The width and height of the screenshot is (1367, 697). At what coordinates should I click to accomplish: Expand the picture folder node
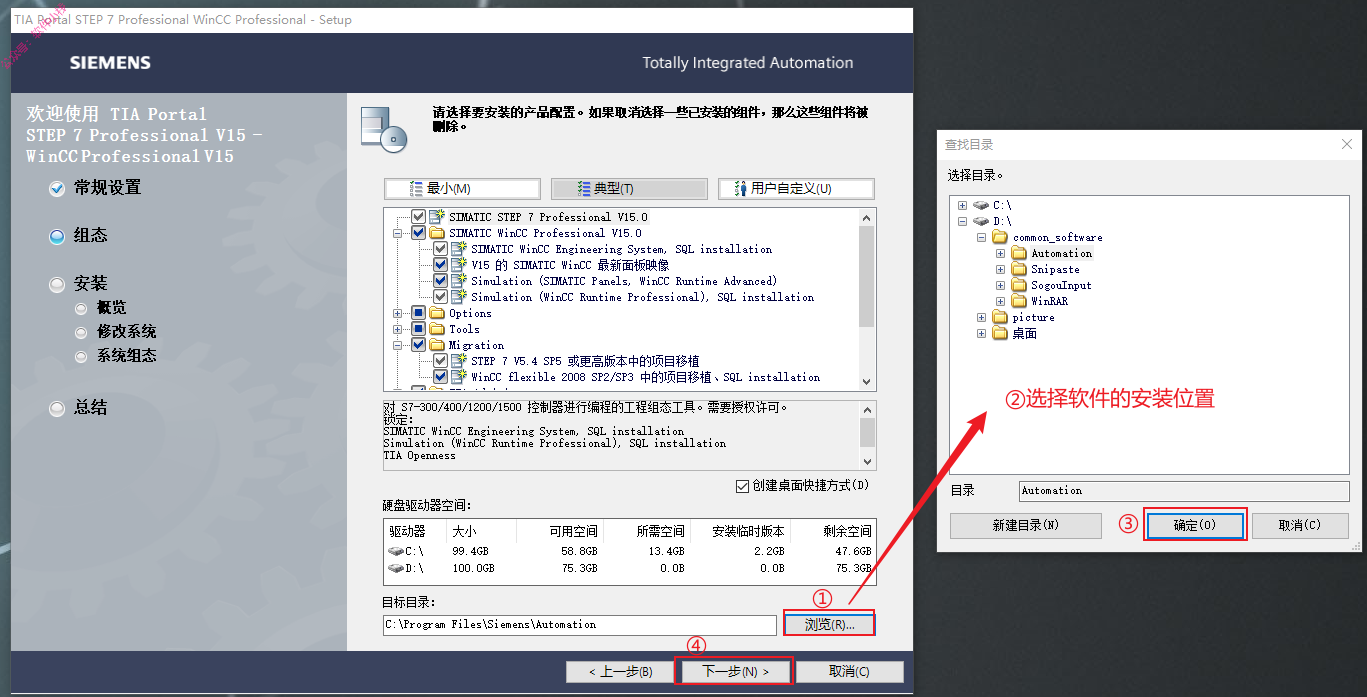[981, 317]
